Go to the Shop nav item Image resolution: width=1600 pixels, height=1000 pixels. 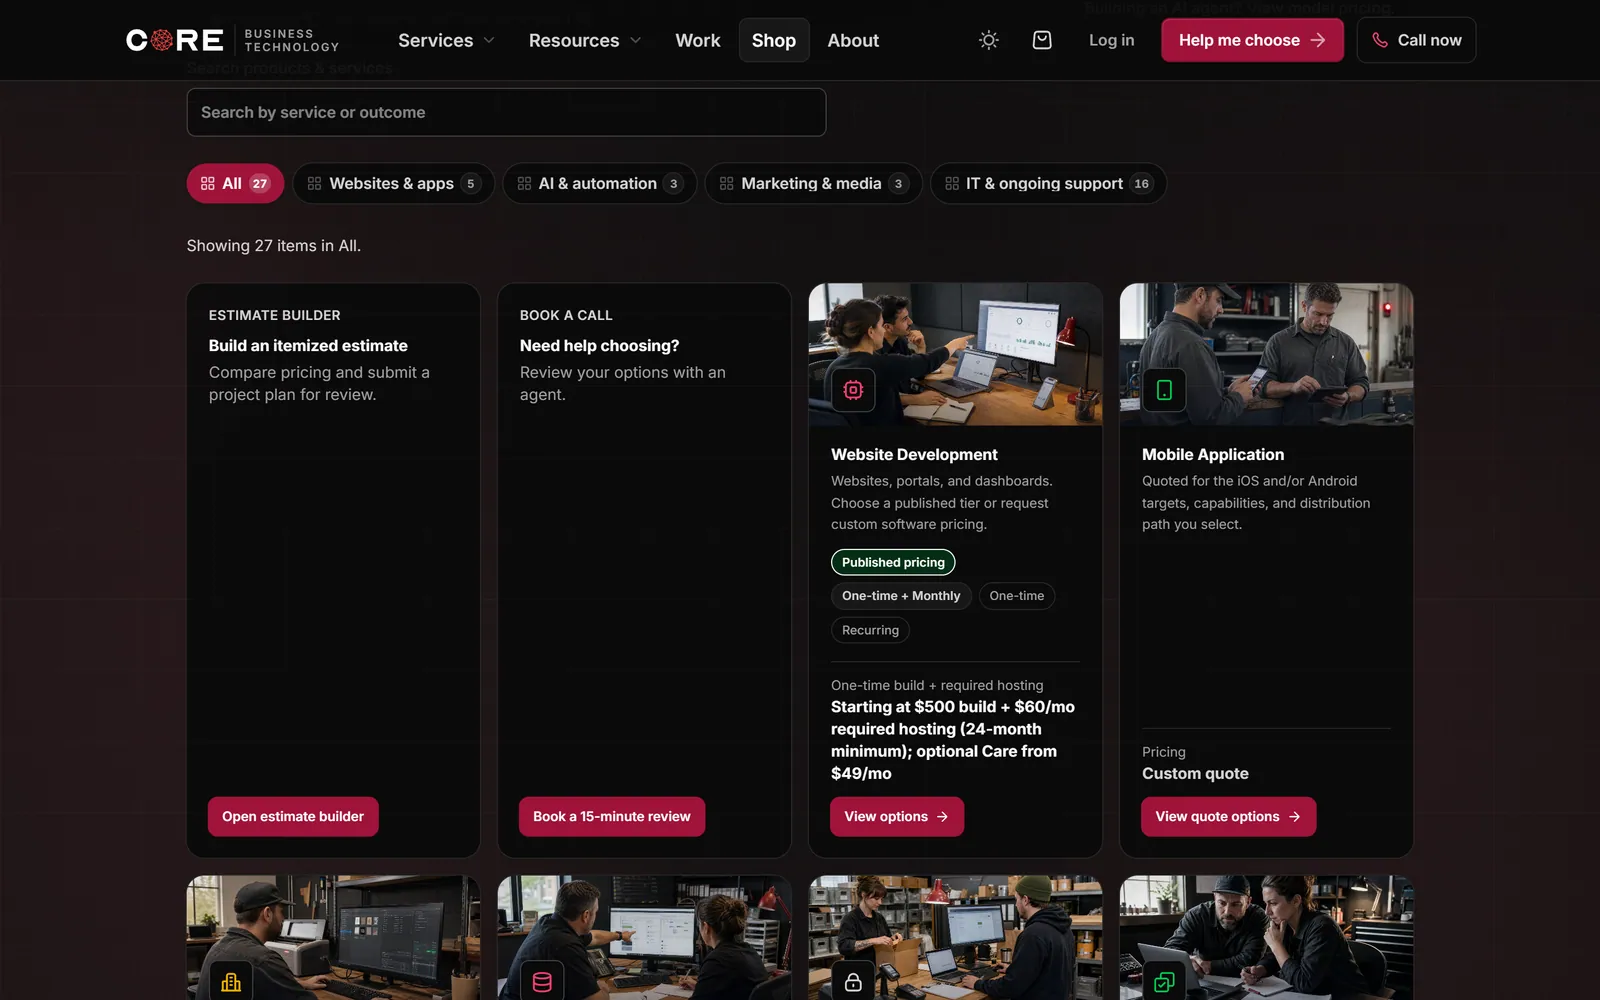(x=774, y=40)
